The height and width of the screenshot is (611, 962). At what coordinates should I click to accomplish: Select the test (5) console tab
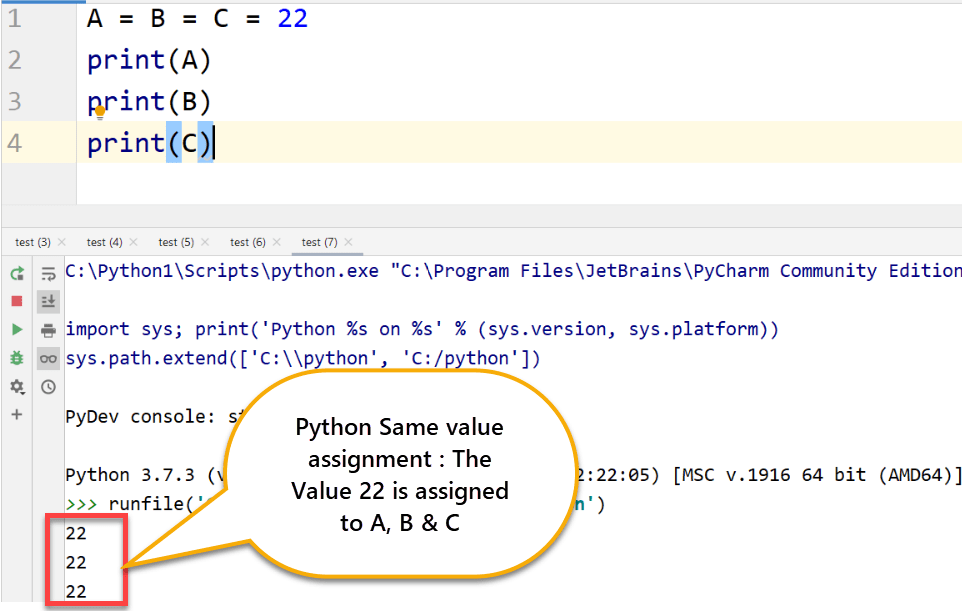click(175, 242)
